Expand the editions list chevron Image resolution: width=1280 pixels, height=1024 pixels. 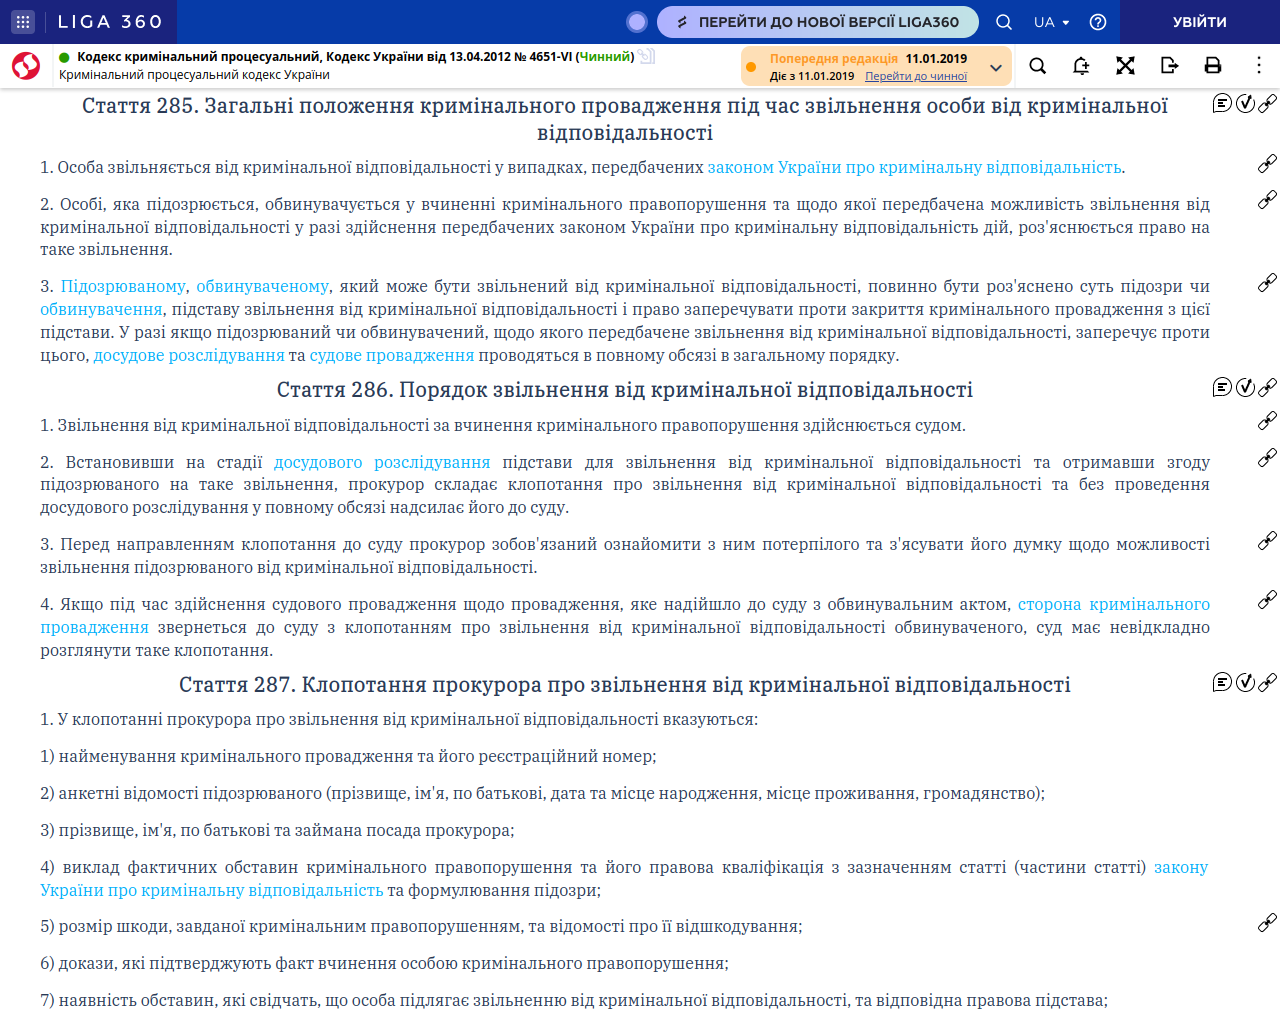(x=996, y=68)
